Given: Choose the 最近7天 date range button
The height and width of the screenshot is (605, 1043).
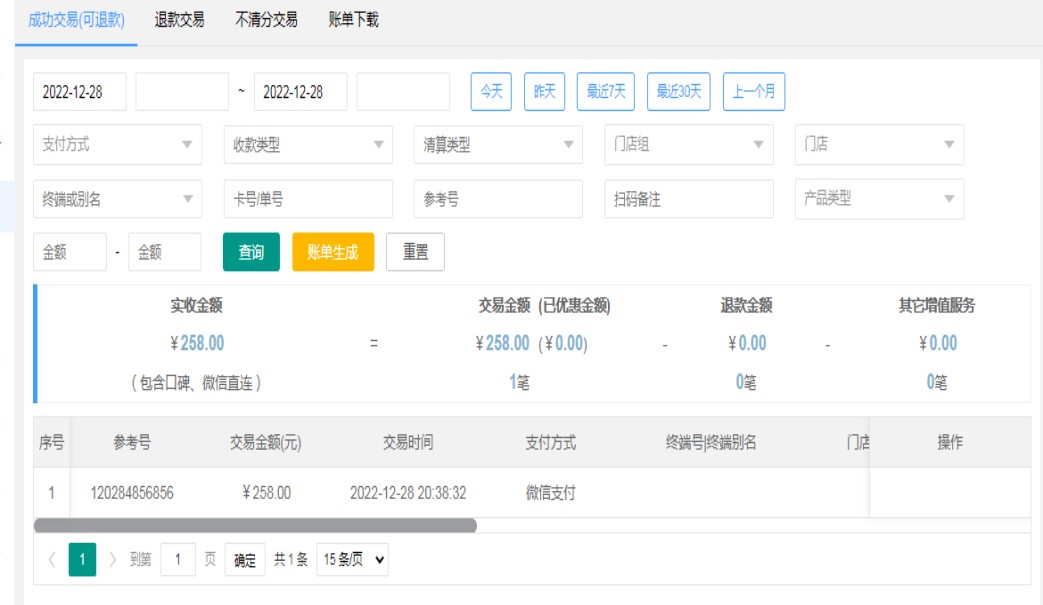Looking at the screenshot, I should [606, 92].
